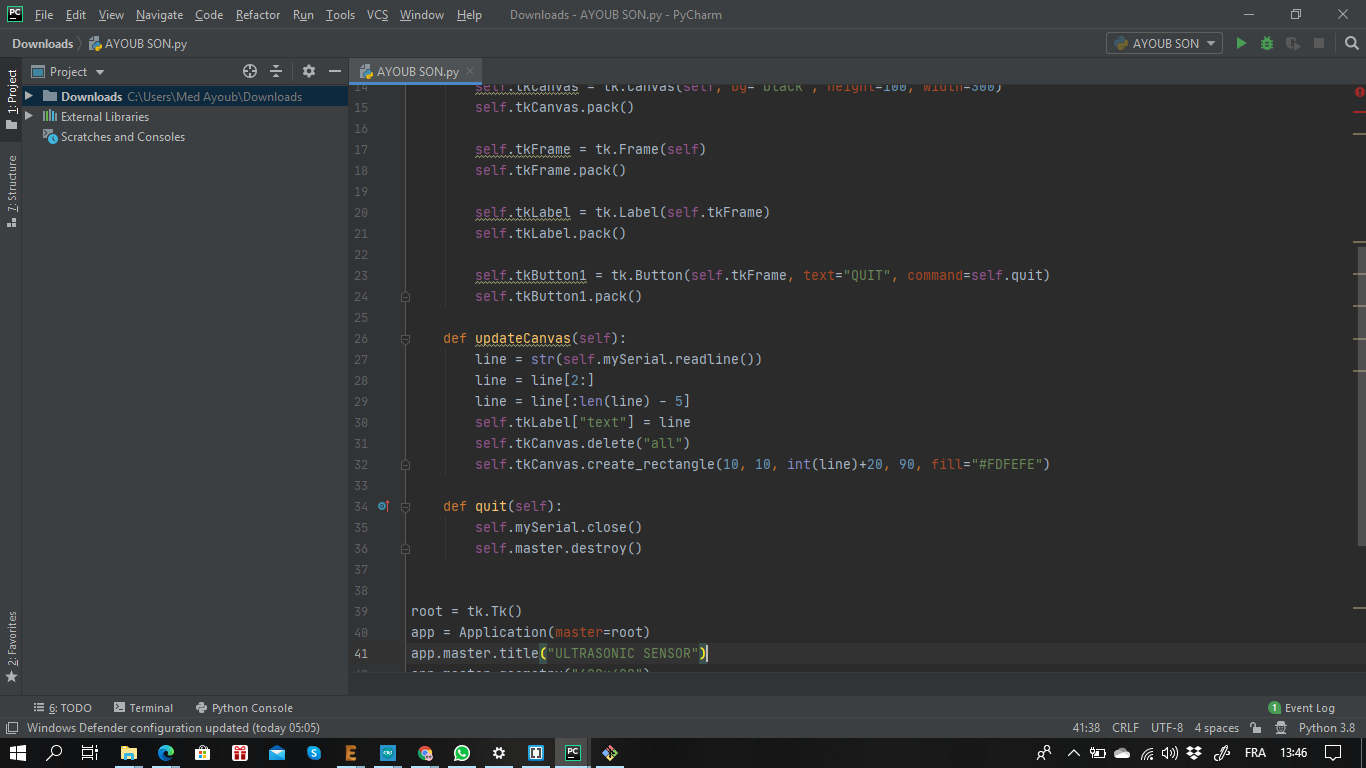This screenshot has width=1366, height=768.
Task: Run the AYOUB SON configuration
Action: tap(1241, 43)
